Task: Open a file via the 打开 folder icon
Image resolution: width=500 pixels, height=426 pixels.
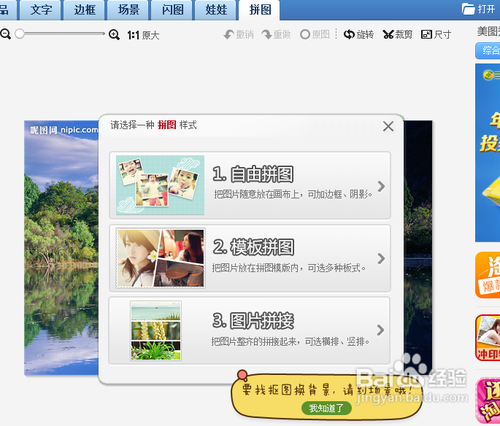Action: coord(468,9)
